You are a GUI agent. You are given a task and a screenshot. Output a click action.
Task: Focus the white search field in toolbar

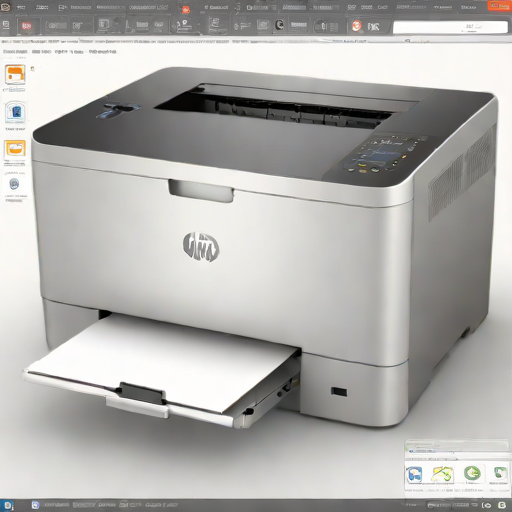click(x=450, y=27)
